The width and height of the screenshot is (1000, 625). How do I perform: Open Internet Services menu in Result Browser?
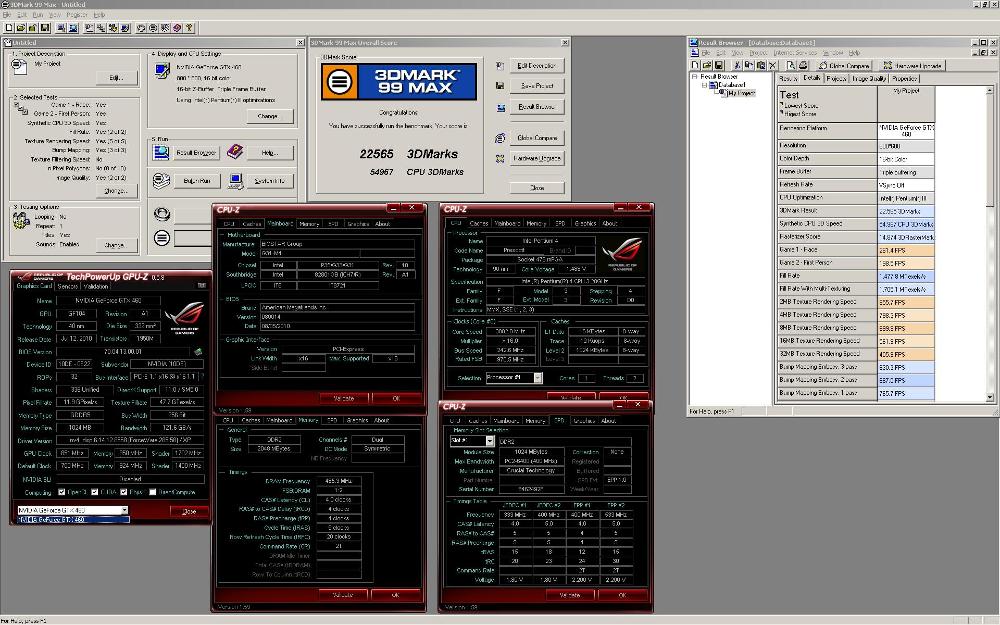pyautogui.click(x=795, y=53)
